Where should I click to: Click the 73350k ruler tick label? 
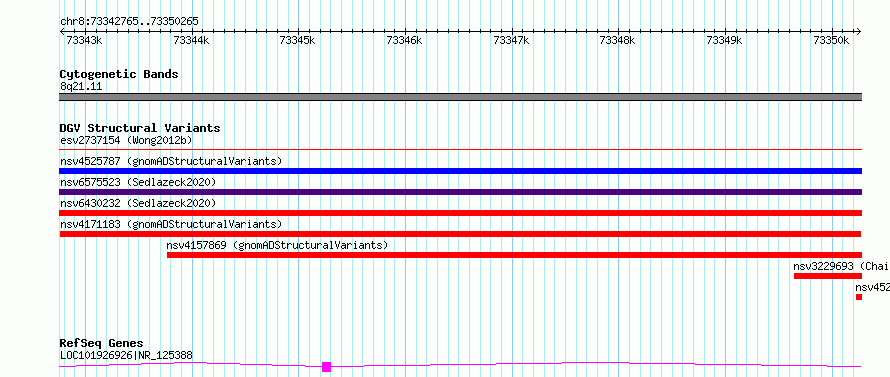[x=832, y=40]
